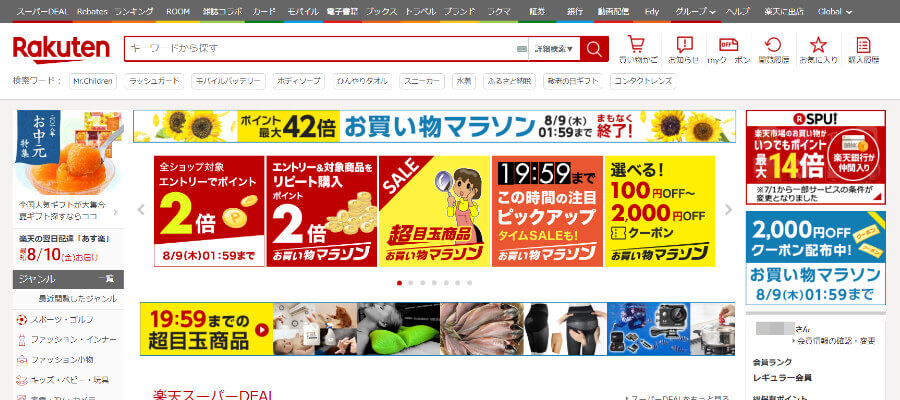
Task: Click search keyword ボディソープ
Action: click(299, 81)
